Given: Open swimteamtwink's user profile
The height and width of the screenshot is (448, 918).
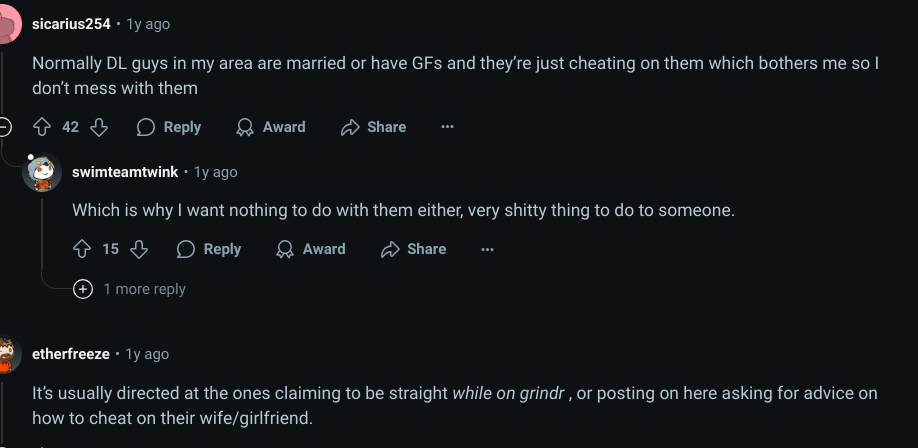Looking at the screenshot, I should pos(125,172).
